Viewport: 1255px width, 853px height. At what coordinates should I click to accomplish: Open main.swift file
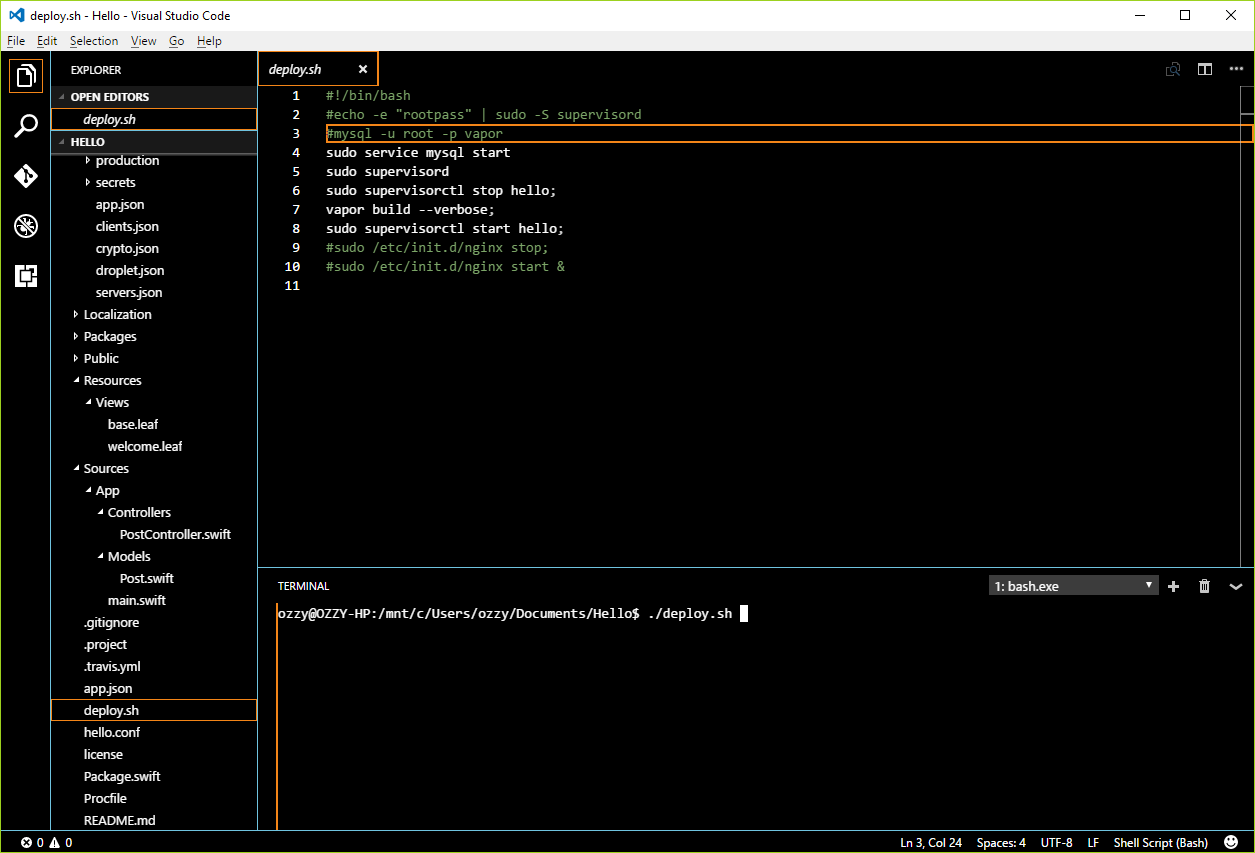[137, 600]
